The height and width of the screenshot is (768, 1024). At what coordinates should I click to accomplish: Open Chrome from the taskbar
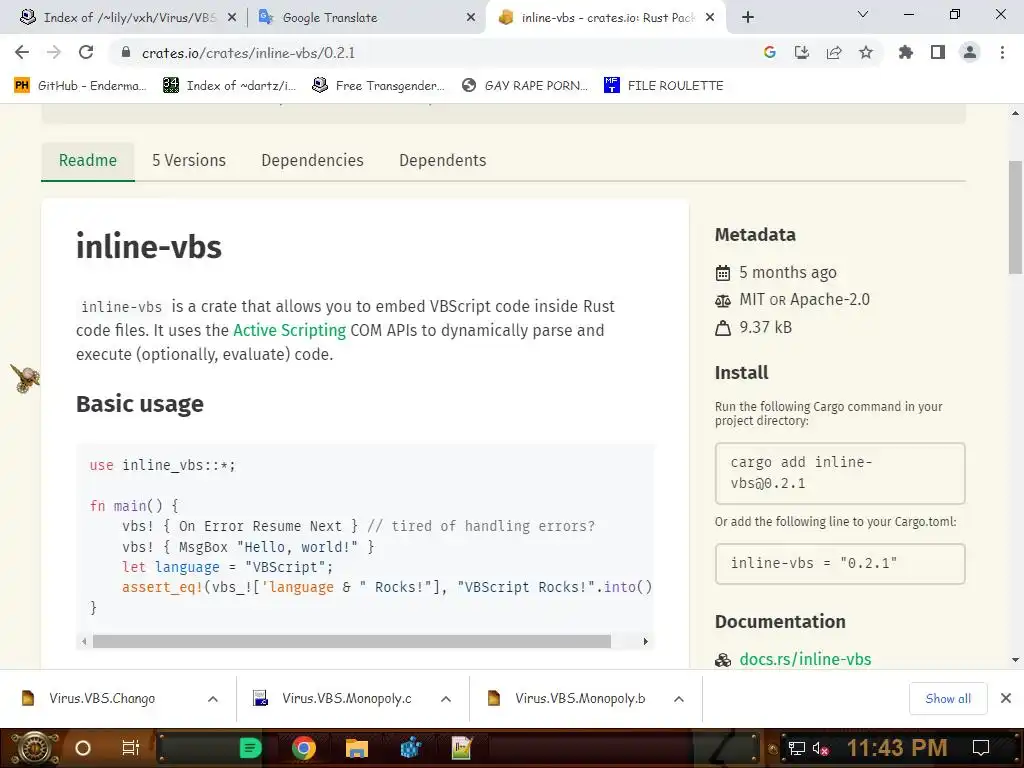point(304,748)
